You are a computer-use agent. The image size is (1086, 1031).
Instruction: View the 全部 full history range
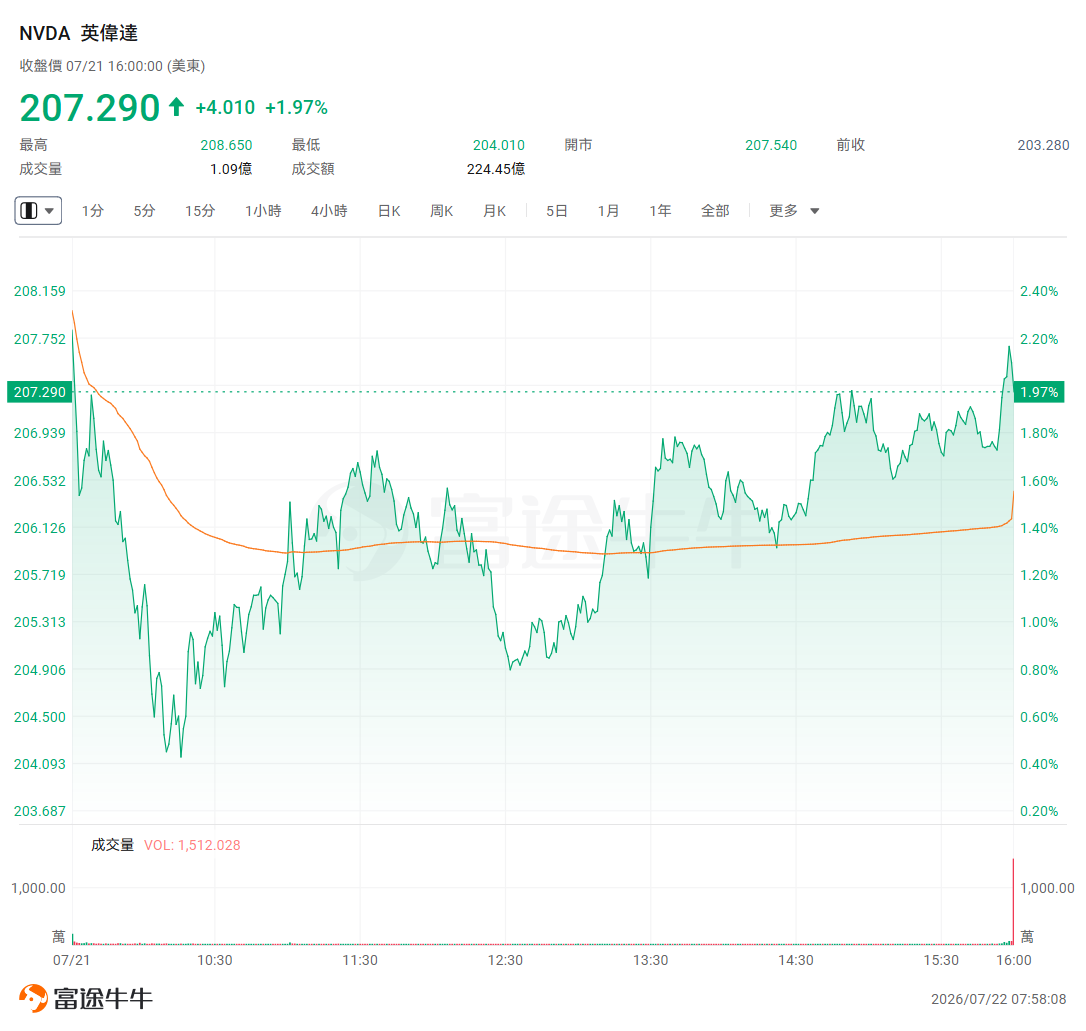pyautogui.click(x=715, y=210)
